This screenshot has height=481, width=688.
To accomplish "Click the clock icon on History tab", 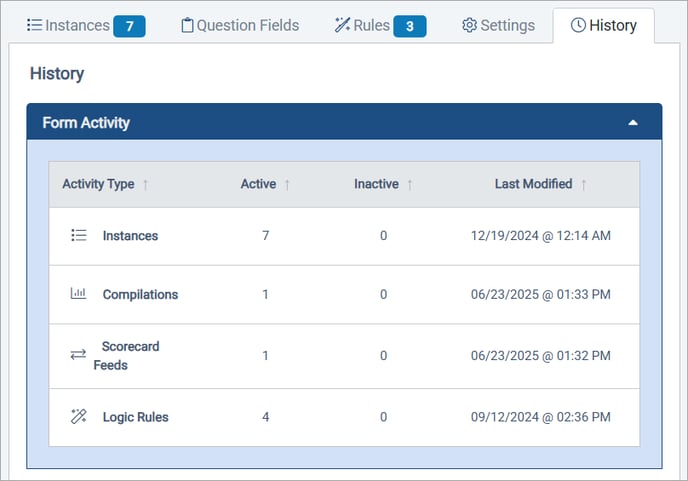I will point(577,26).
